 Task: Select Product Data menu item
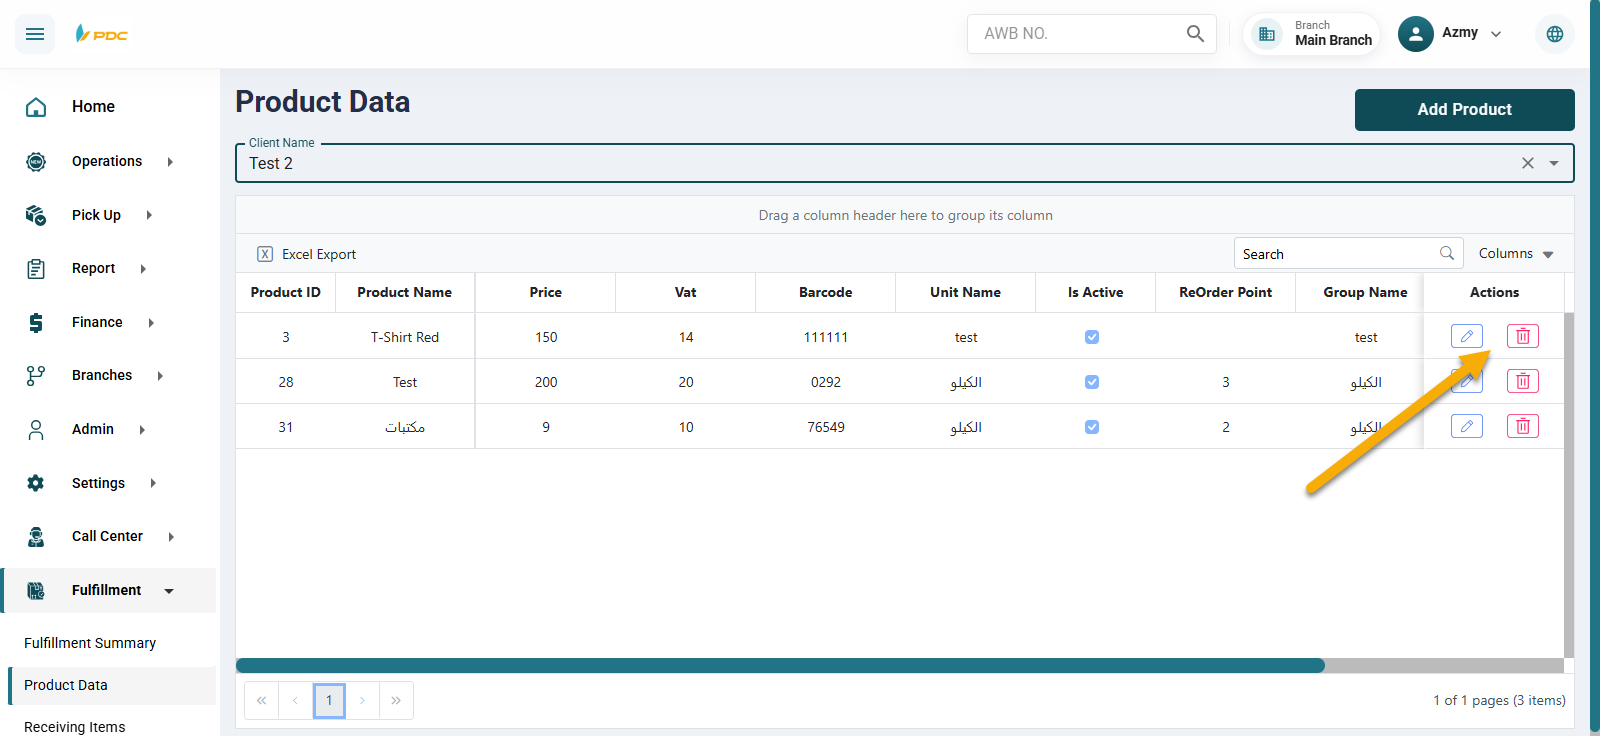click(x=112, y=685)
